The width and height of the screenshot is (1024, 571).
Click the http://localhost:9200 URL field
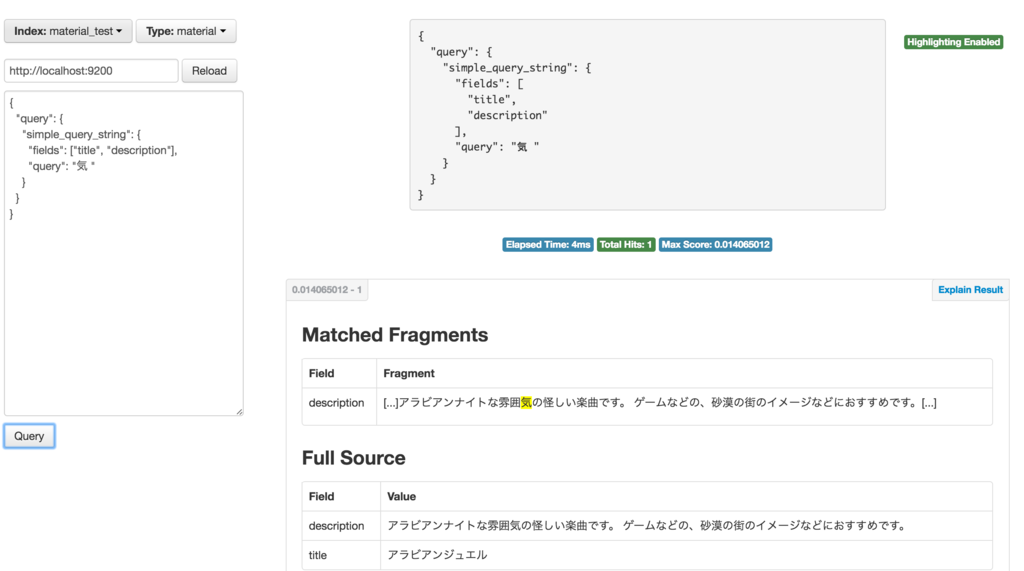(x=91, y=71)
